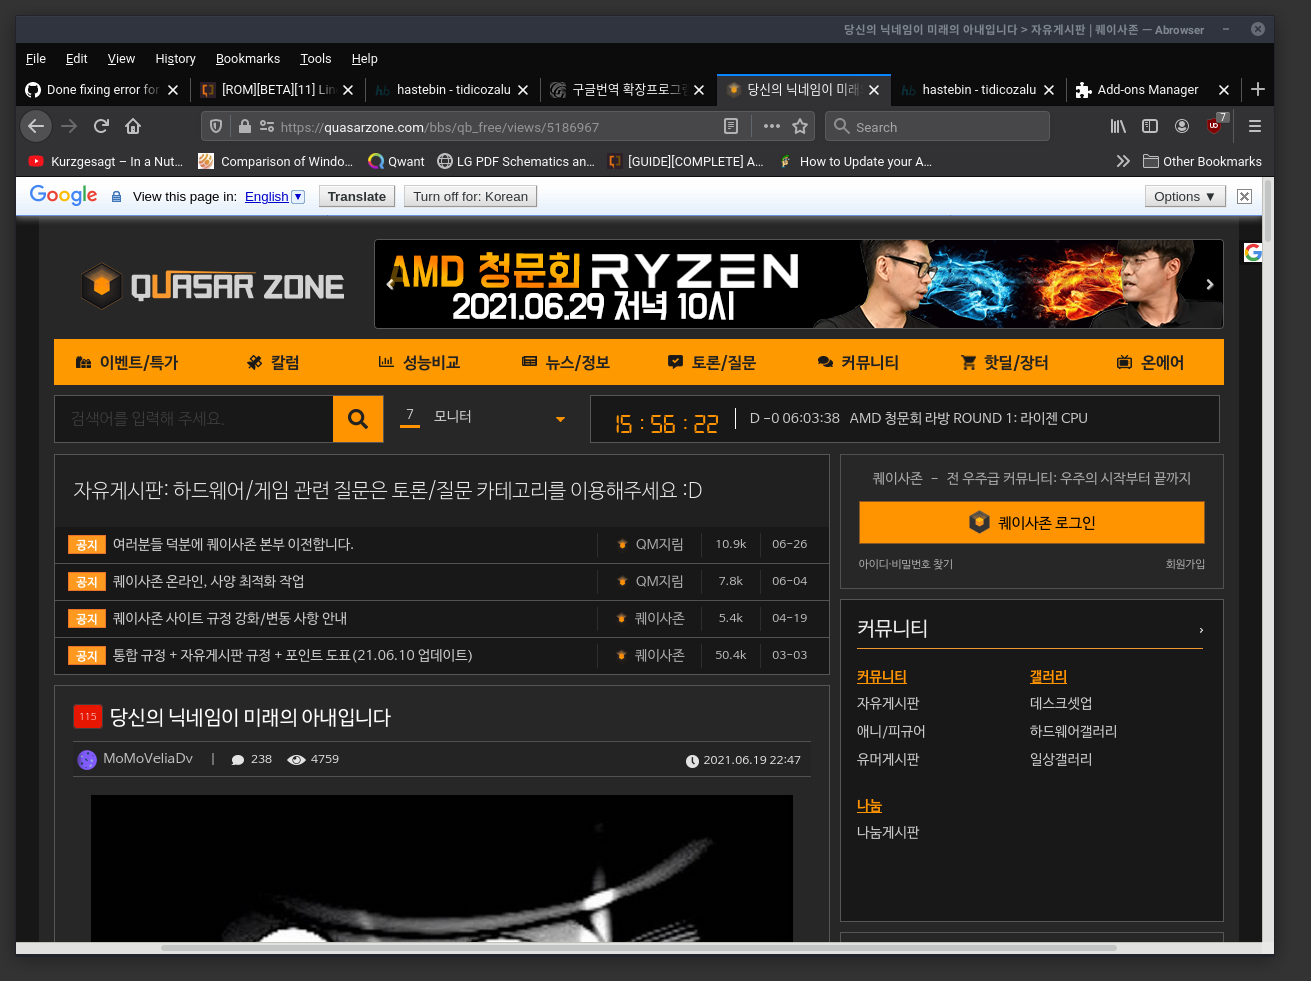Image resolution: width=1311 pixels, height=981 pixels.
Task: Open the Firefox account icon
Action: [x=1182, y=126]
